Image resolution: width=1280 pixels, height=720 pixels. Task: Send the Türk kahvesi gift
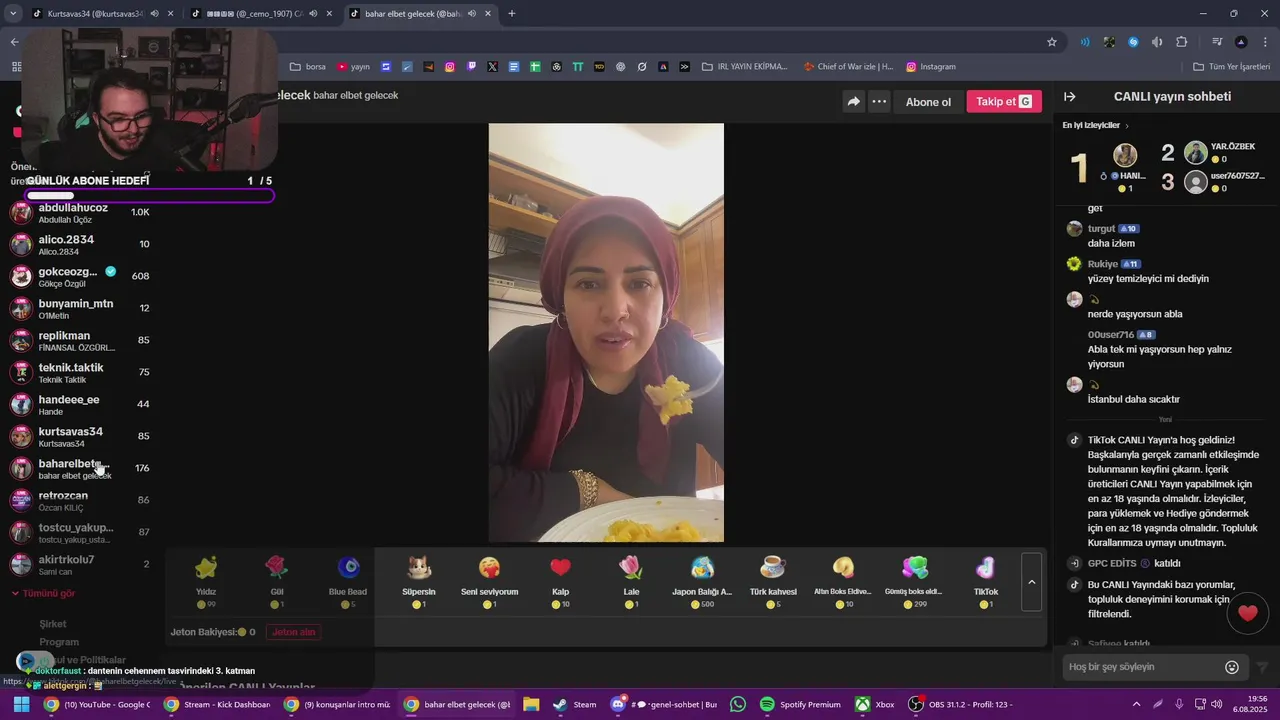pyautogui.click(x=773, y=581)
